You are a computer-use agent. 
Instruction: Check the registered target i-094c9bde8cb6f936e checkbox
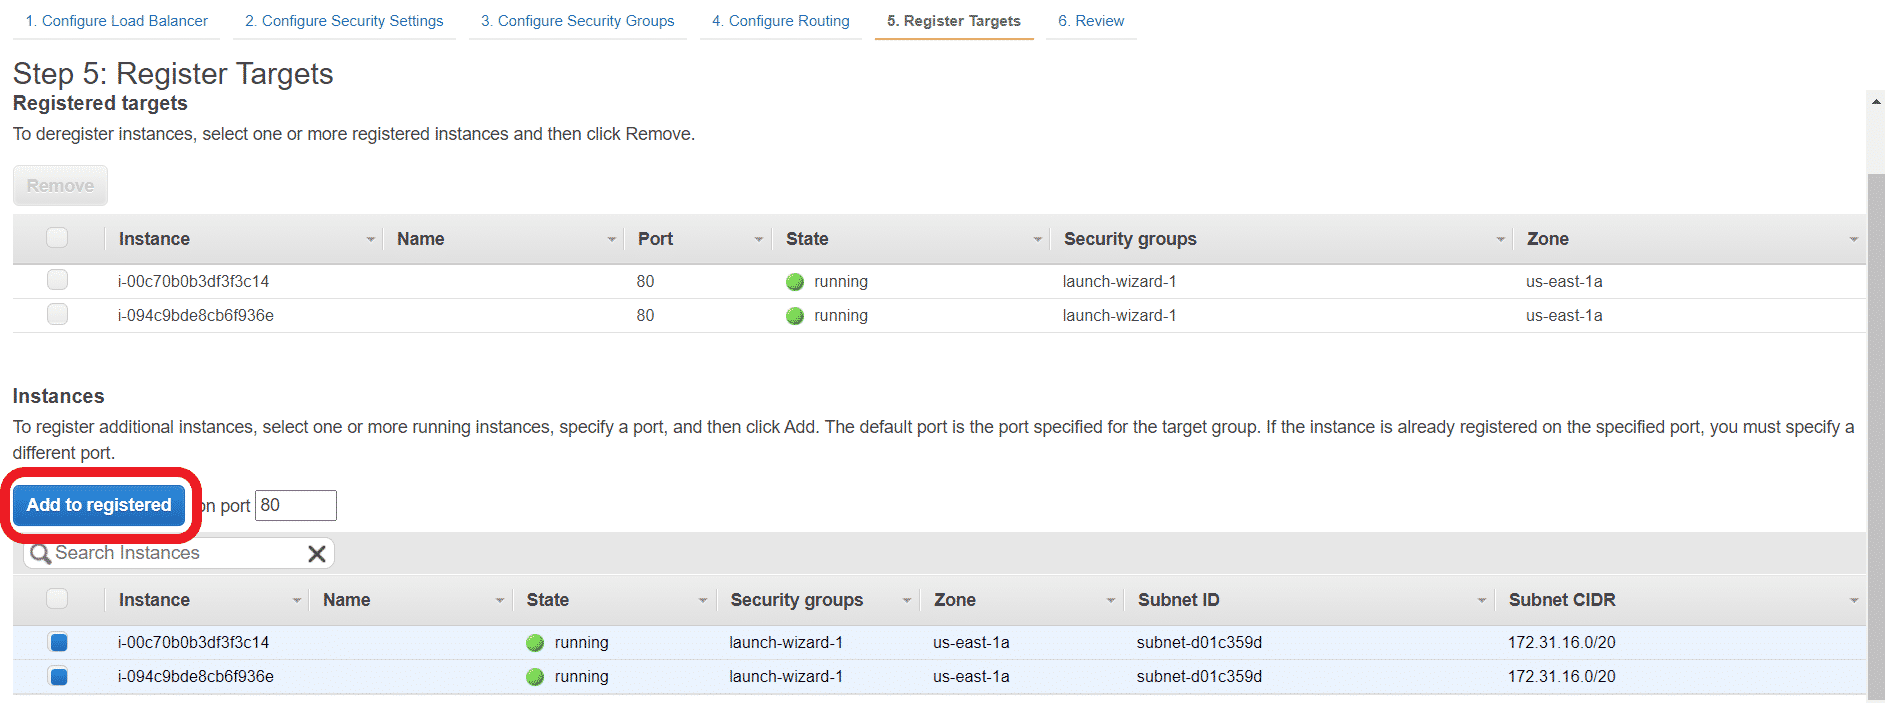pyautogui.click(x=57, y=314)
